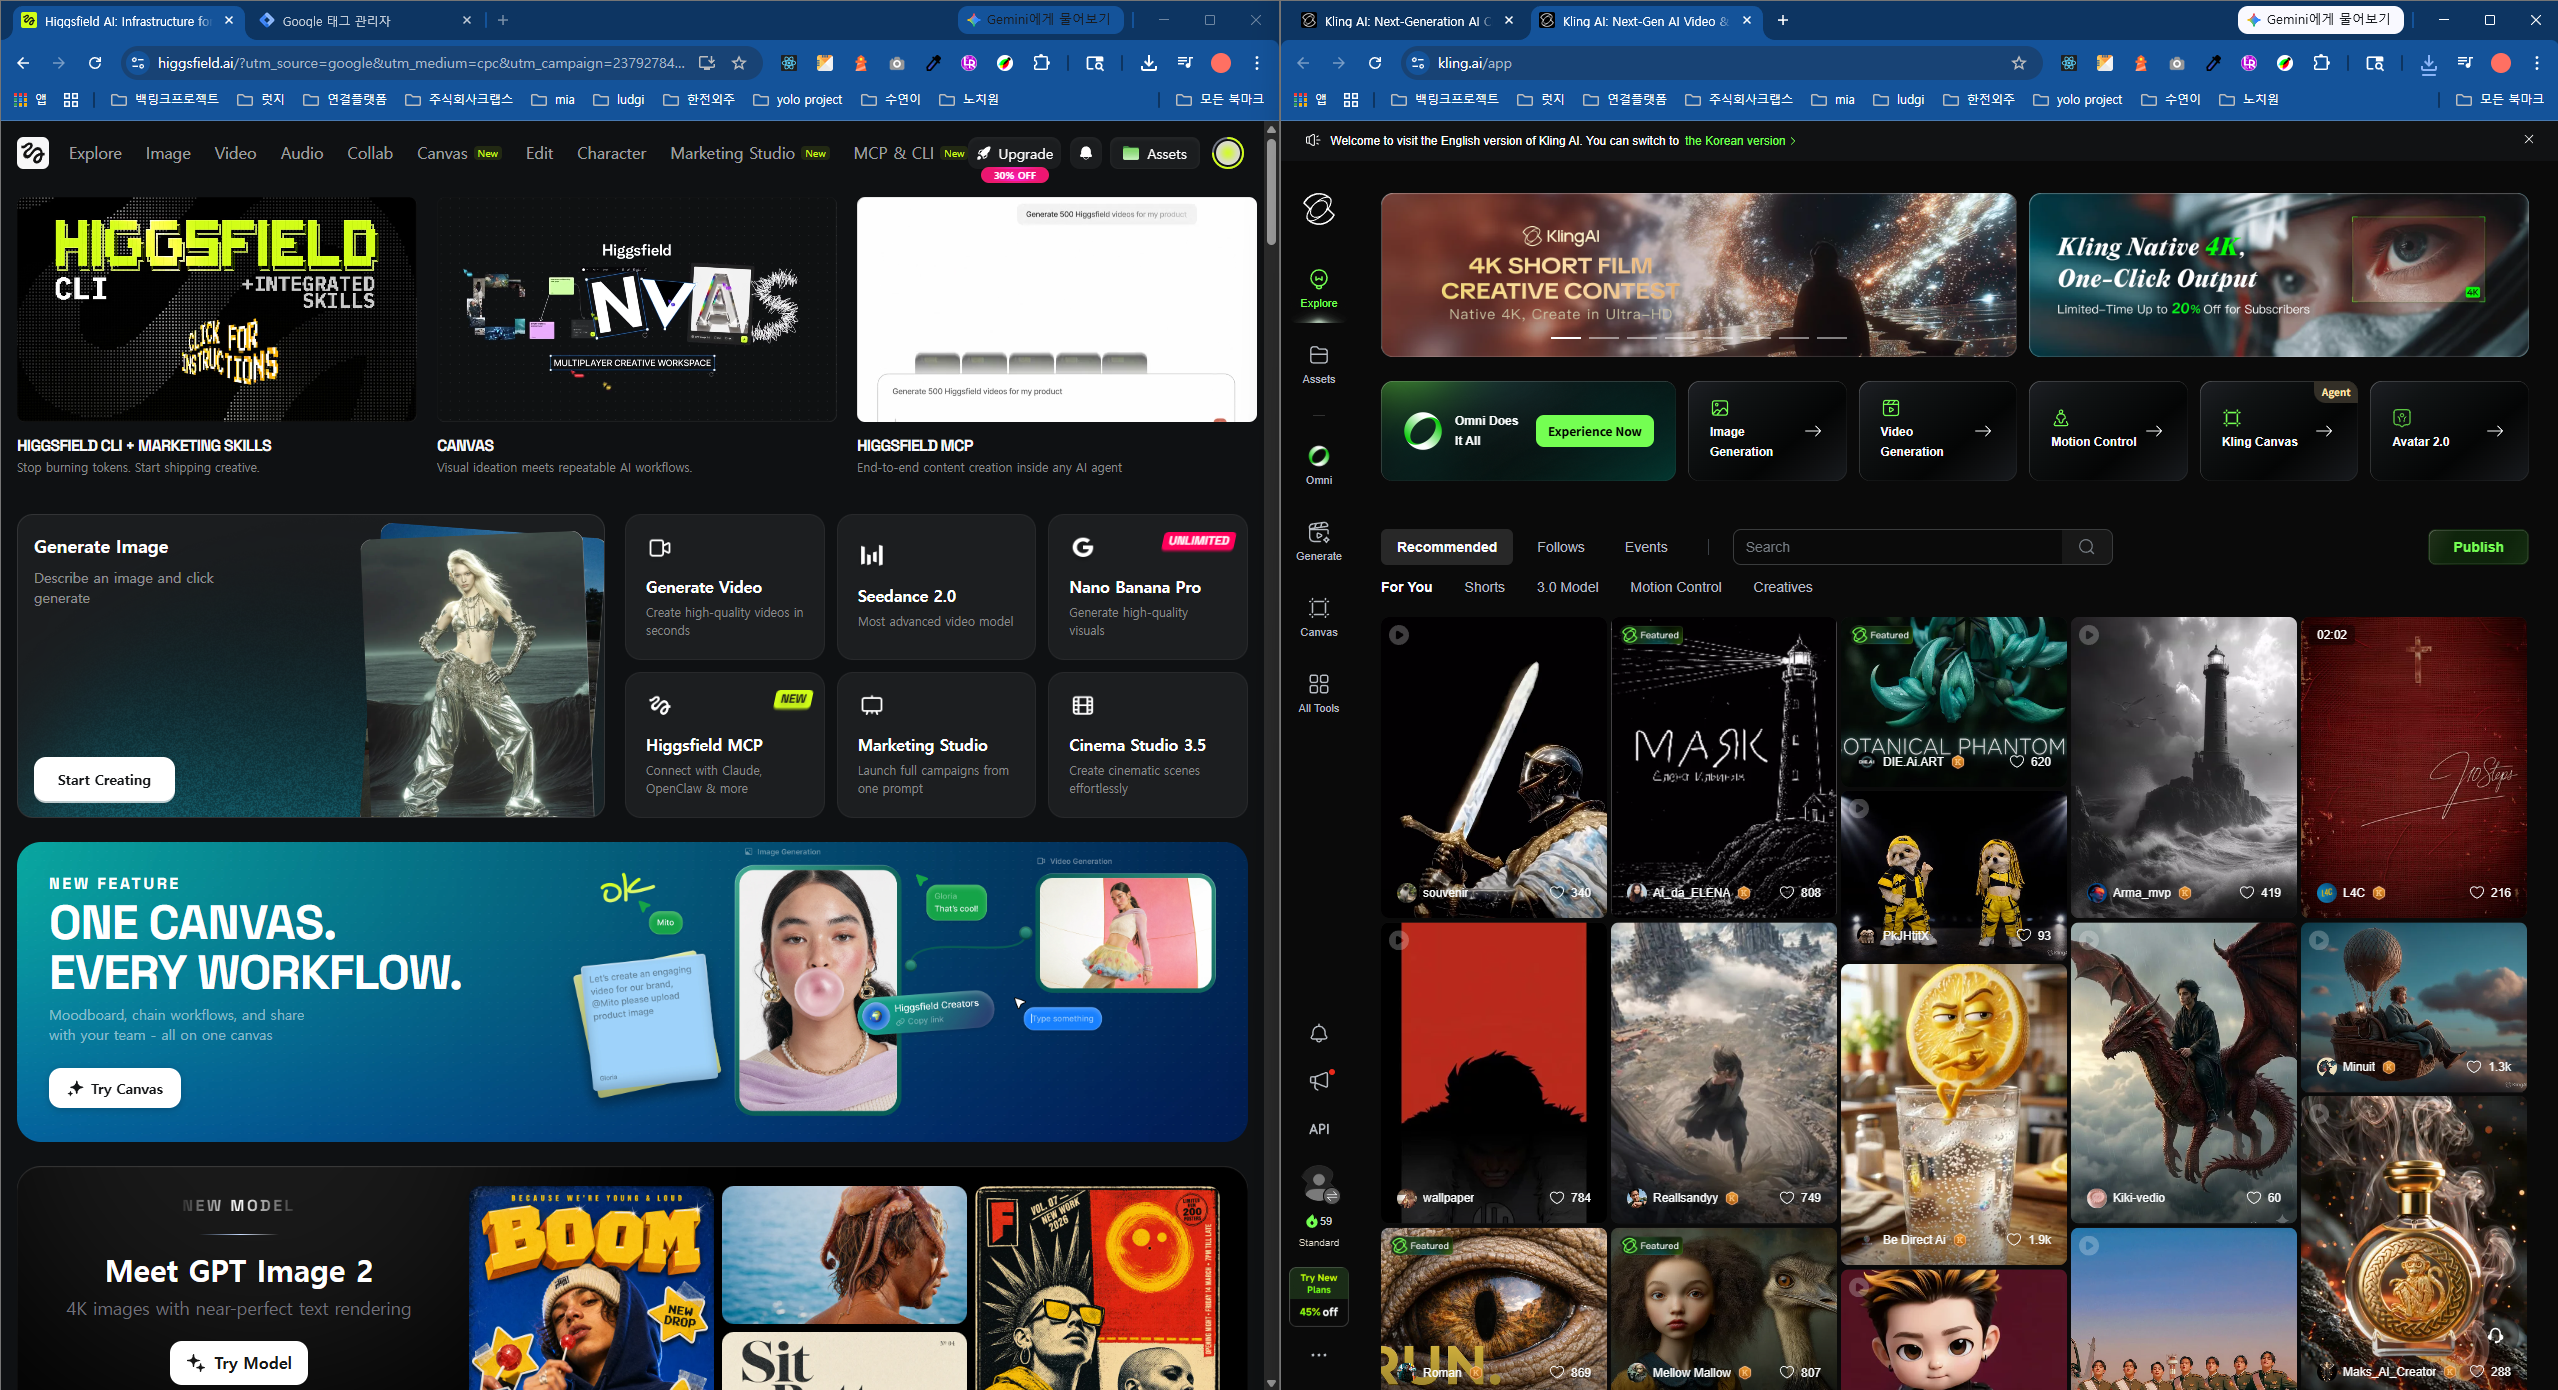This screenshot has width=2558, height=1390.
Task: Switch to Kling Events tab
Action: pos(1646,547)
